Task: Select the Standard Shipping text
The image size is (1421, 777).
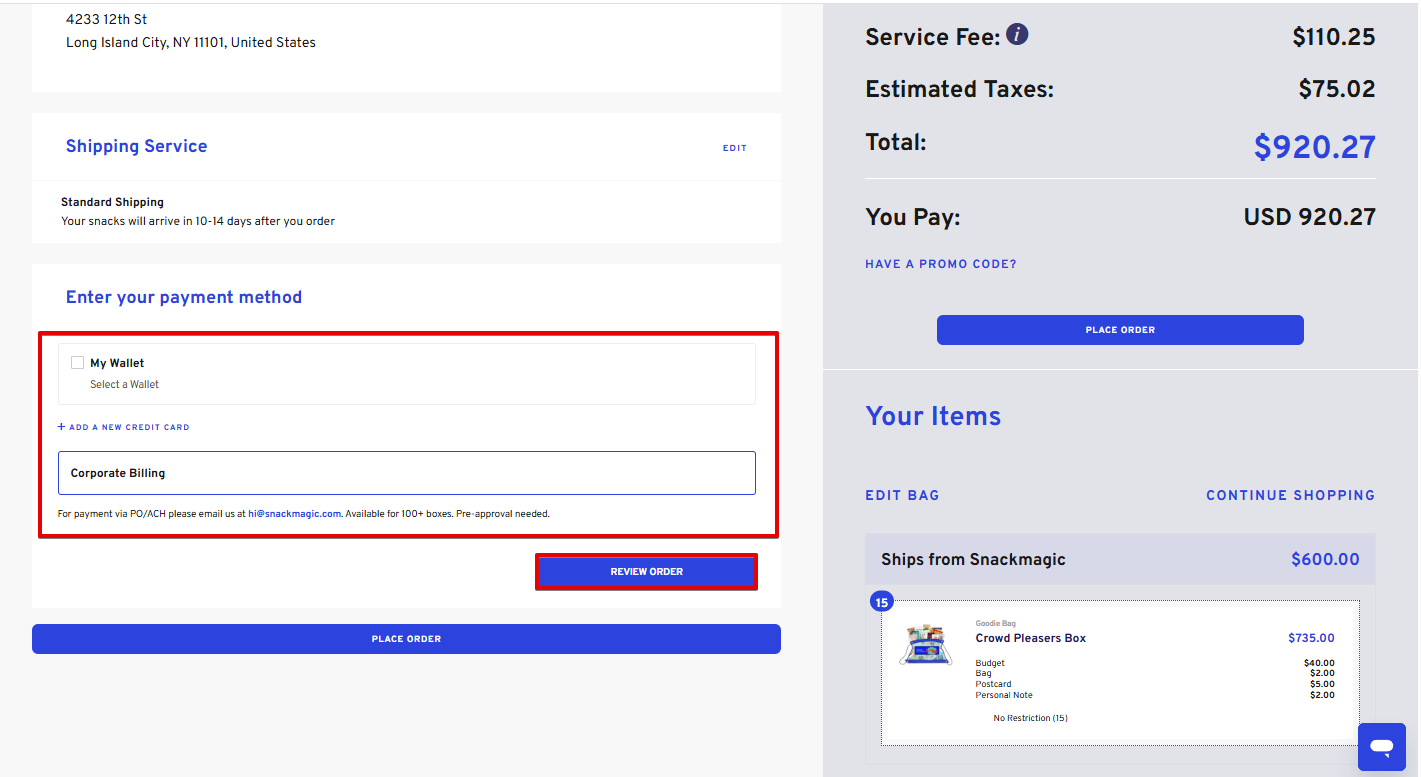Action: click(x=112, y=202)
